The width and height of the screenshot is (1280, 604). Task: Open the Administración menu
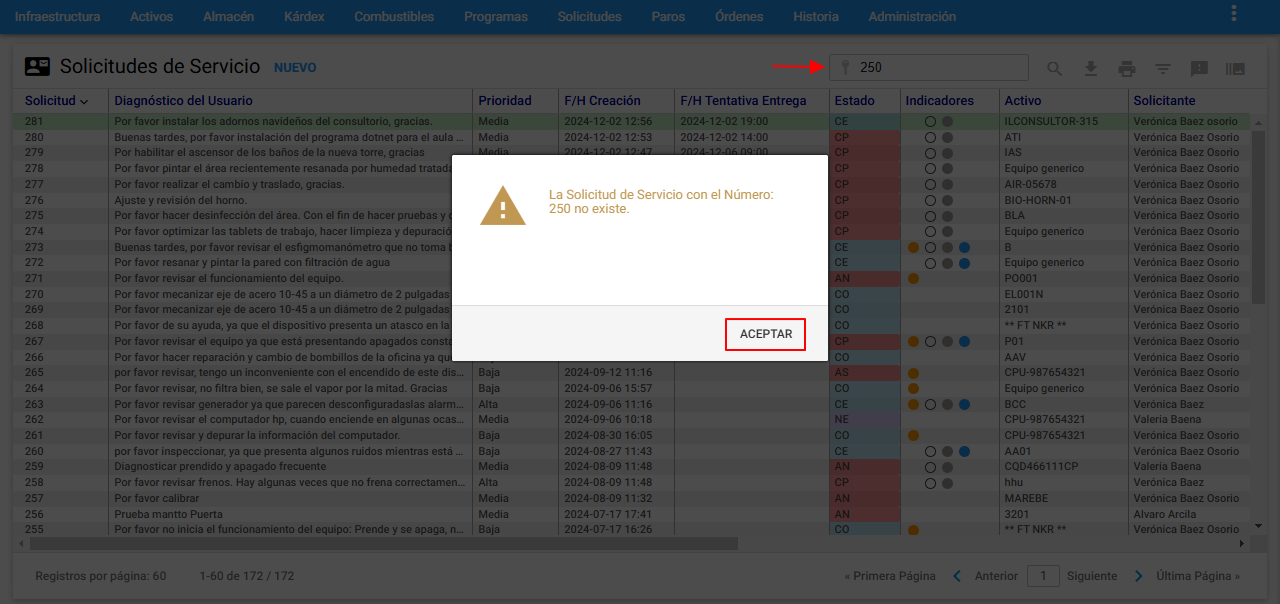click(912, 16)
